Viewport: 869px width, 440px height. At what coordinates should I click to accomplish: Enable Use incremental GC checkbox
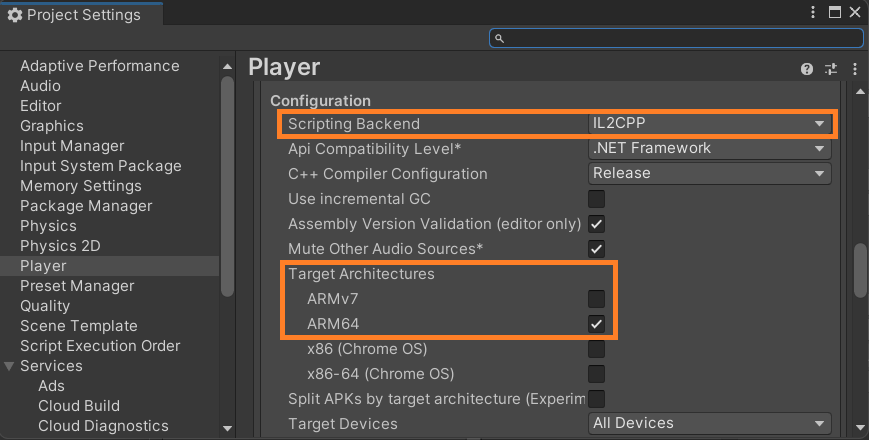[596, 198]
